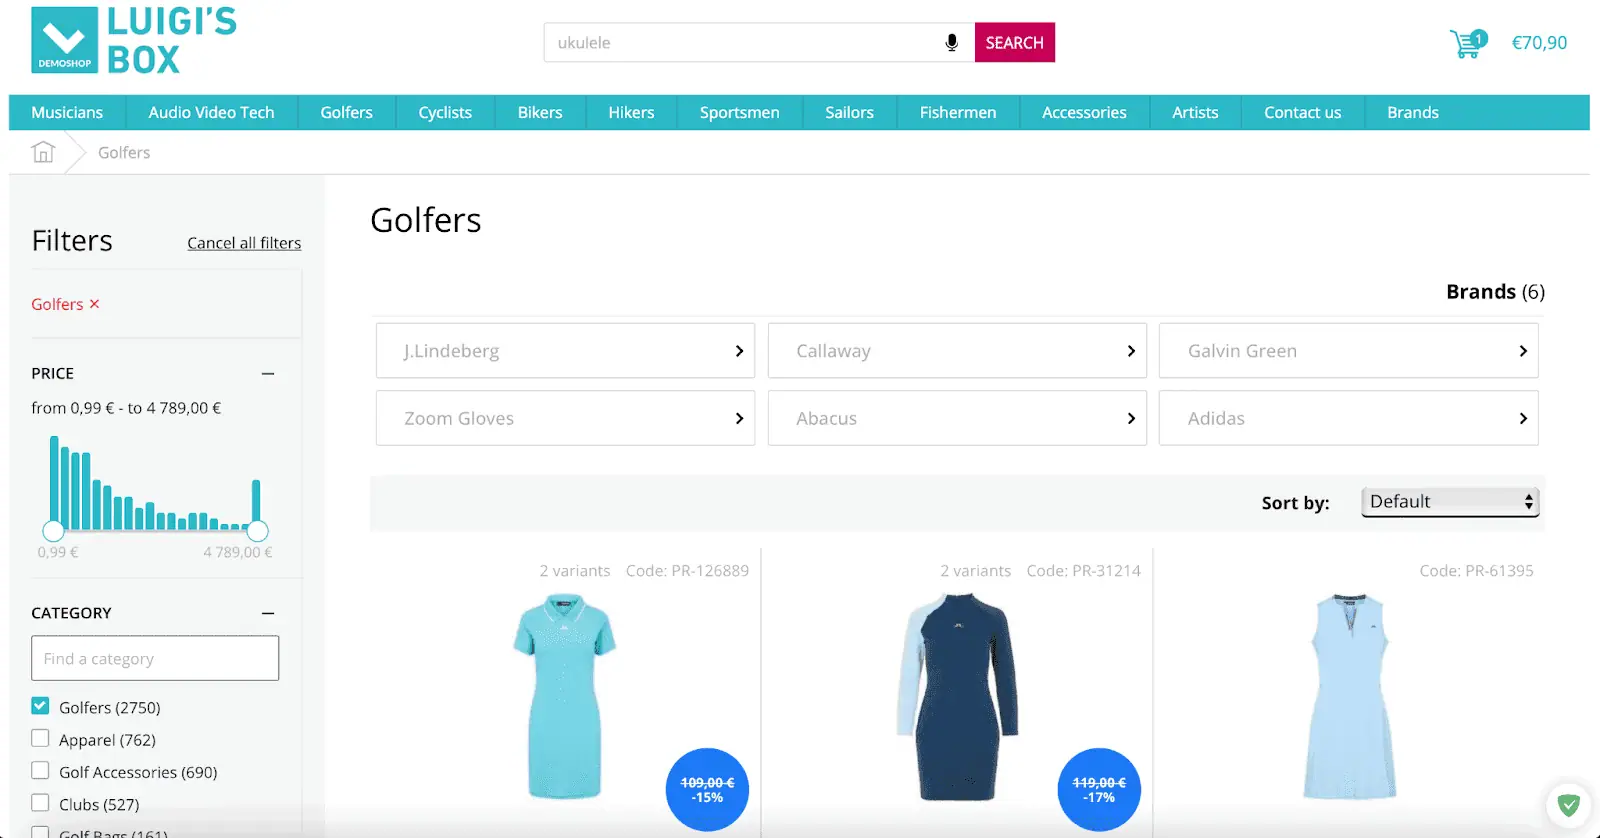Open the Sort by dropdown
Viewport: 1600px width, 838px height.
(x=1450, y=502)
